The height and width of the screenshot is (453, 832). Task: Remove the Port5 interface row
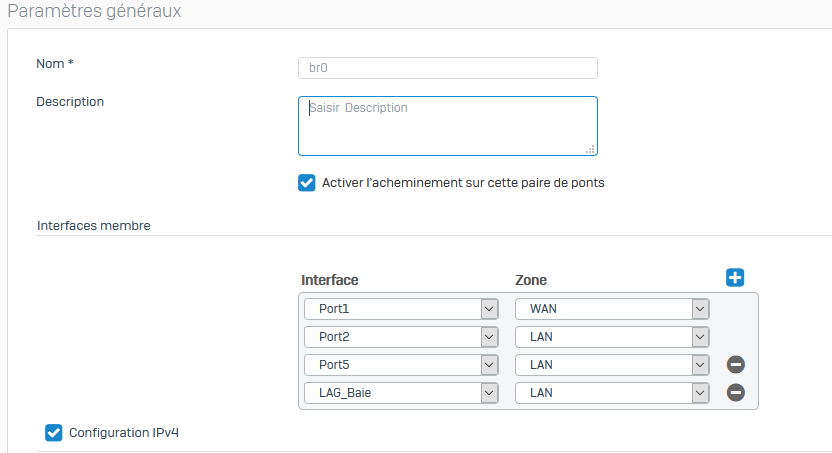pyautogui.click(x=735, y=364)
